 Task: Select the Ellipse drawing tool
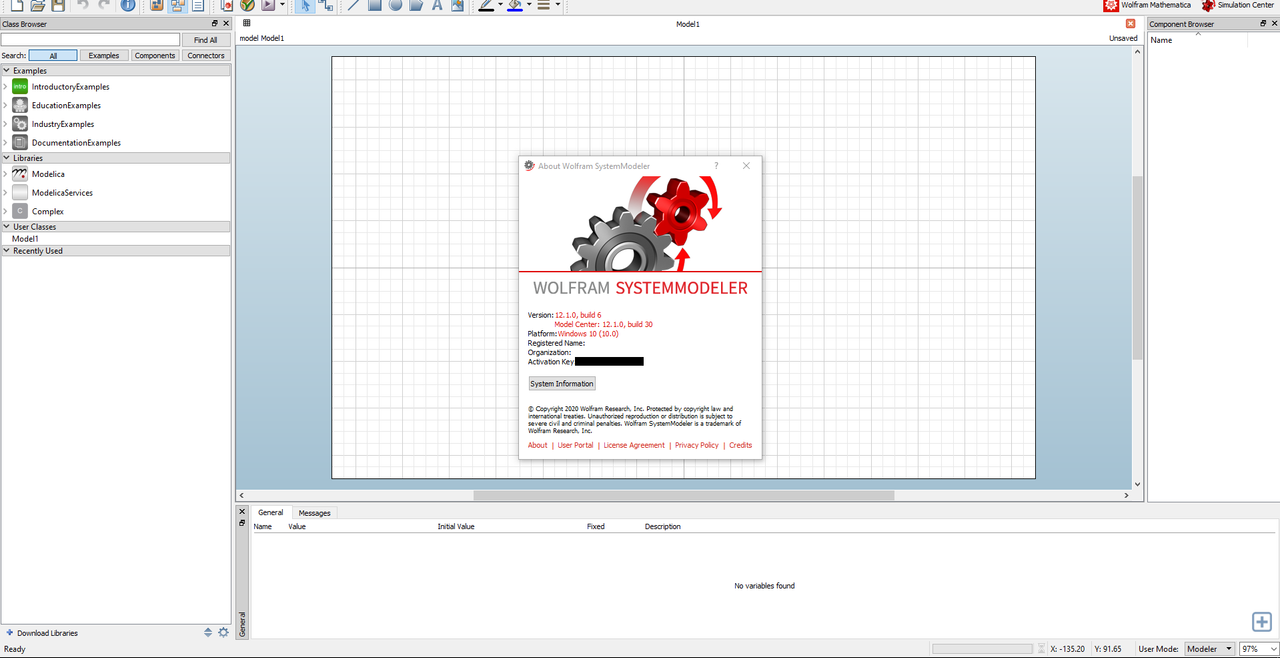pyautogui.click(x=395, y=5)
